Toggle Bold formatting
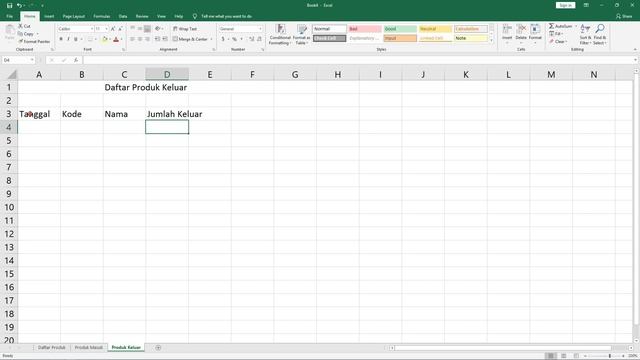 61,39
